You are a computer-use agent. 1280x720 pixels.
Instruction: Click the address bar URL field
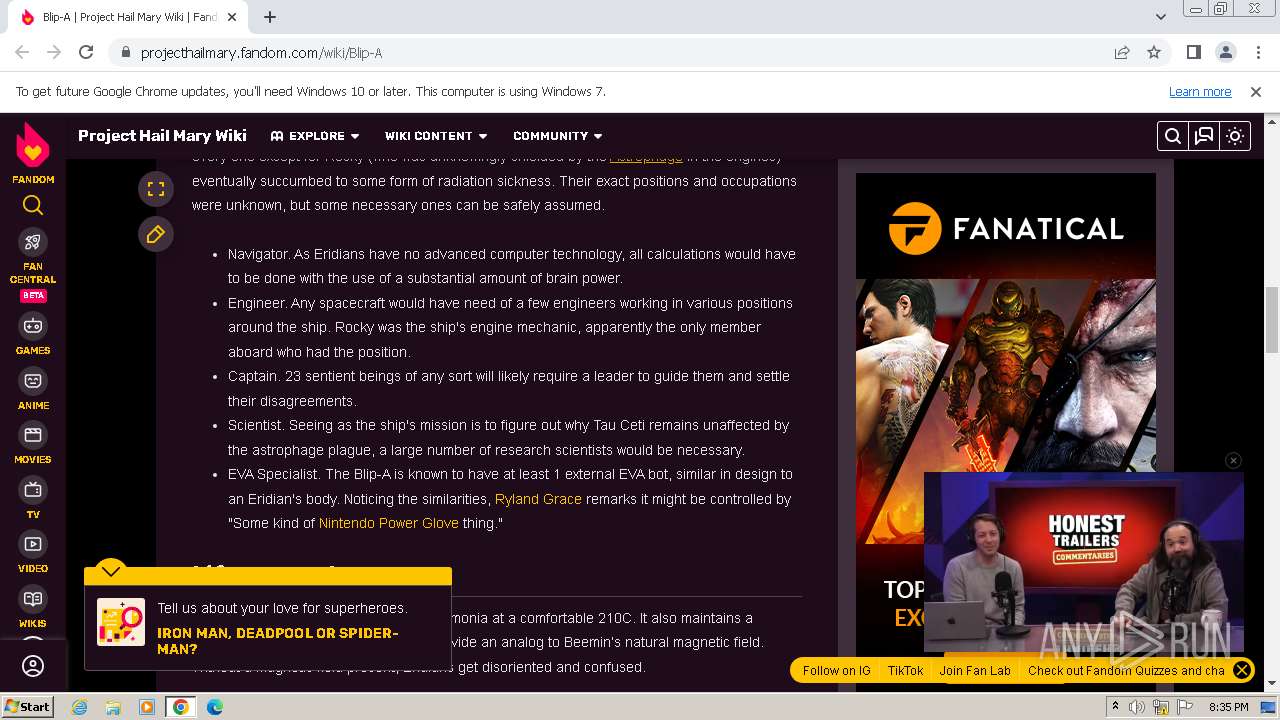[x=620, y=52]
